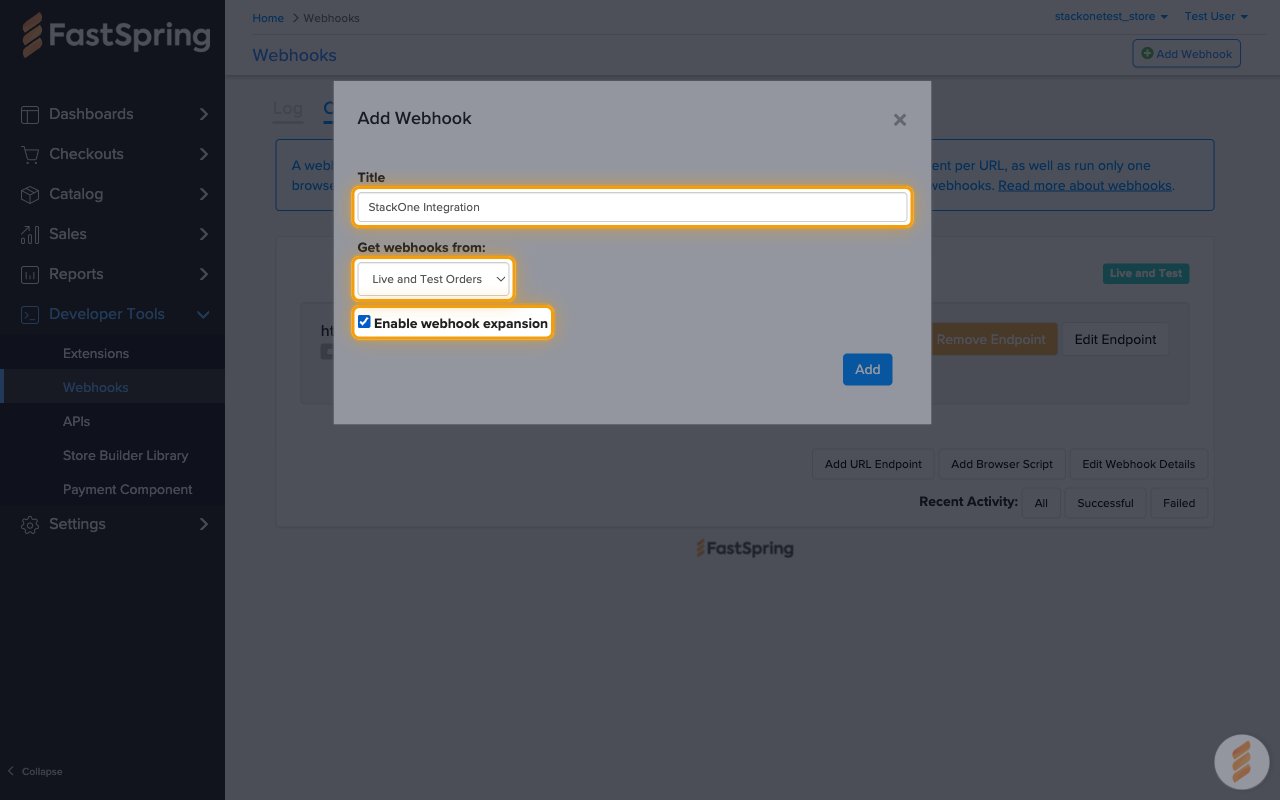Open the Test User menu
Image resolution: width=1280 pixels, height=800 pixels.
click(x=1216, y=16)
